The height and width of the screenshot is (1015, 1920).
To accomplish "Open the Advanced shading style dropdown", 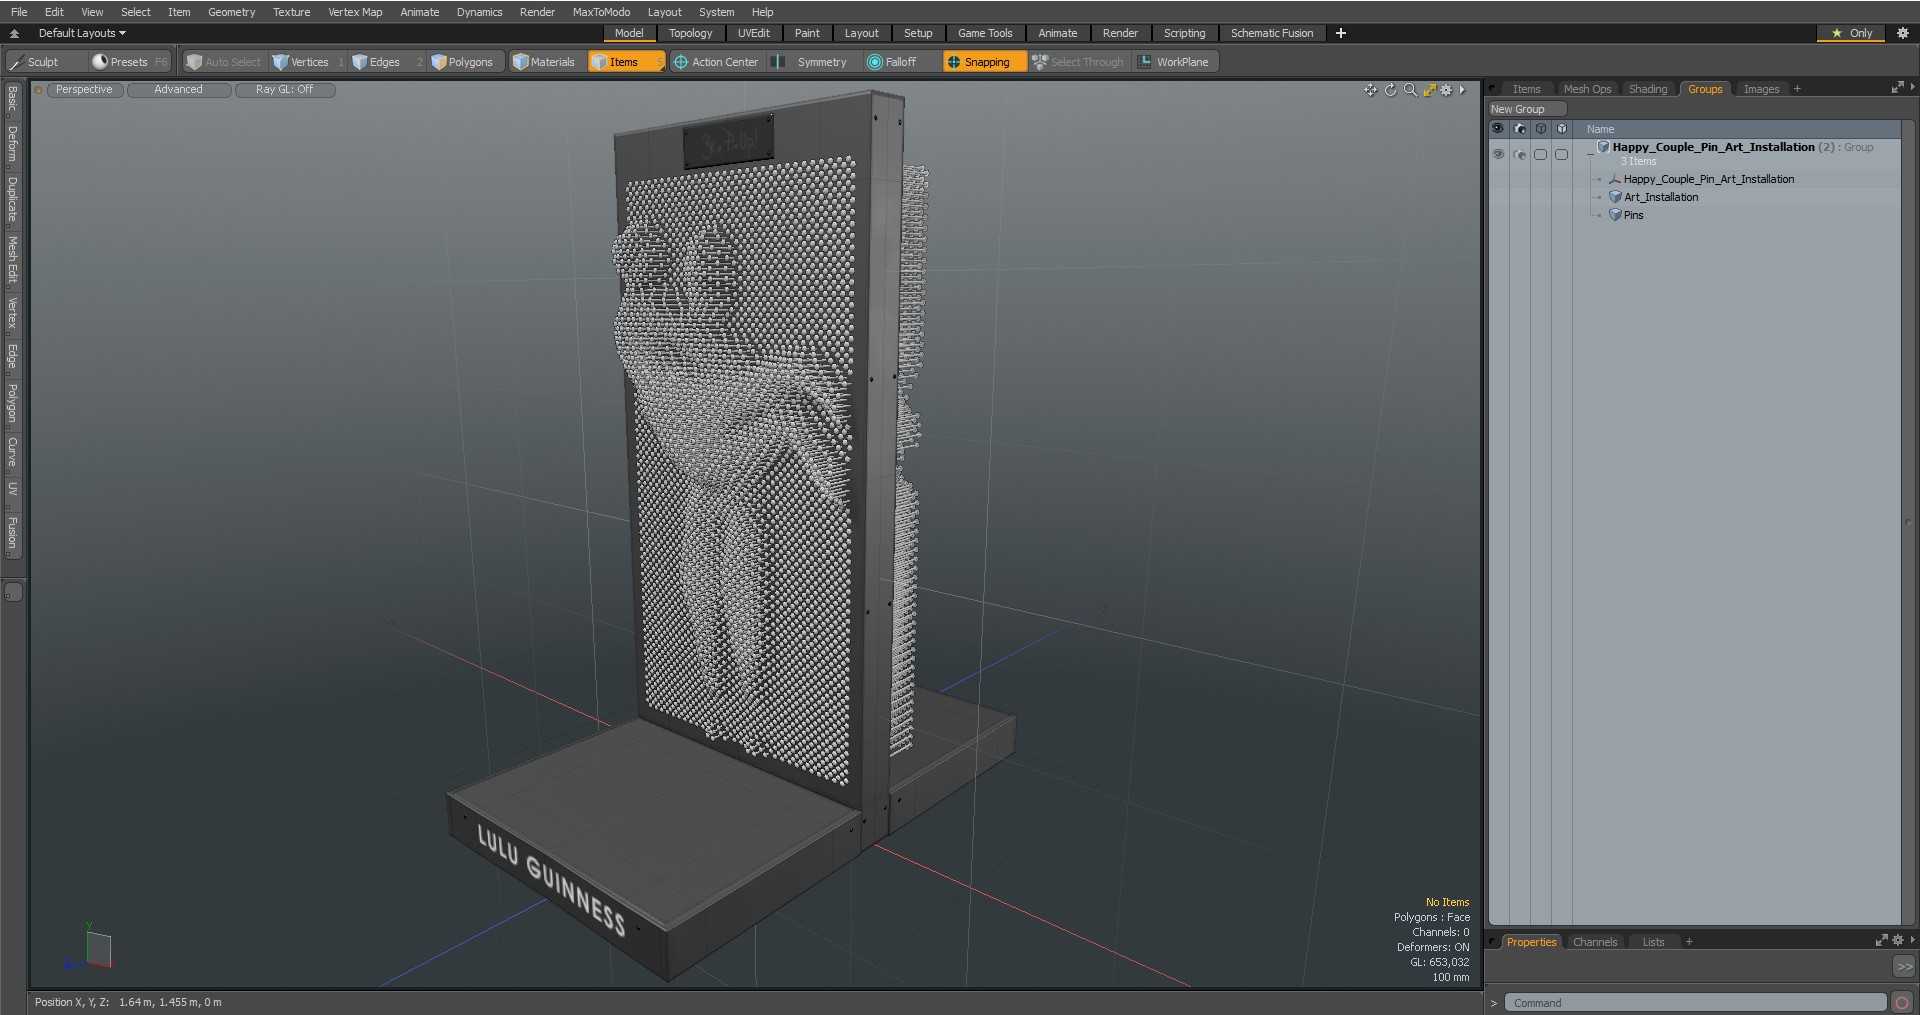I will tap(179, 90).
